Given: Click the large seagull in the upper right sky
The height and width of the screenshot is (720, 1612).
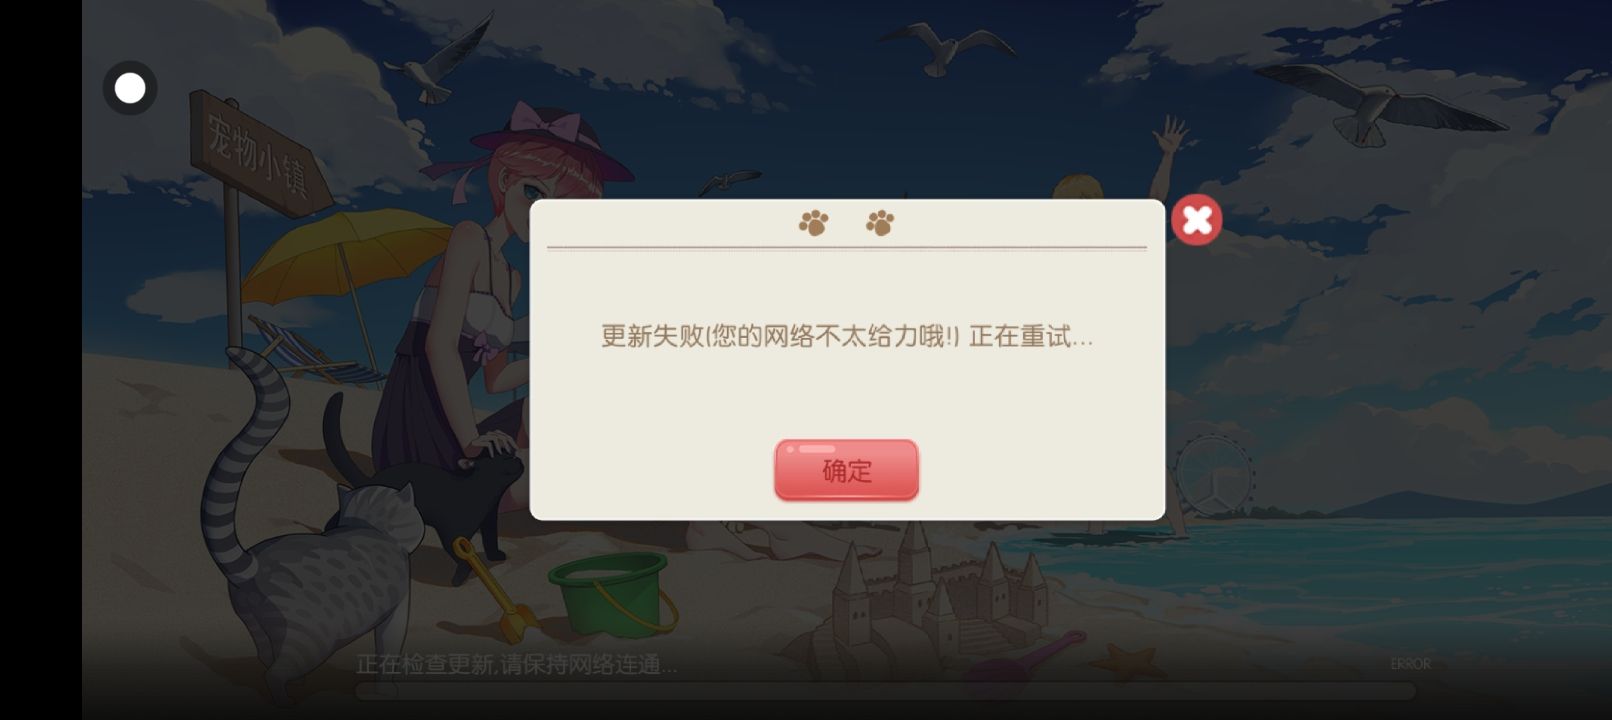Looking at the screenshot, I should tap(1385, 105).
